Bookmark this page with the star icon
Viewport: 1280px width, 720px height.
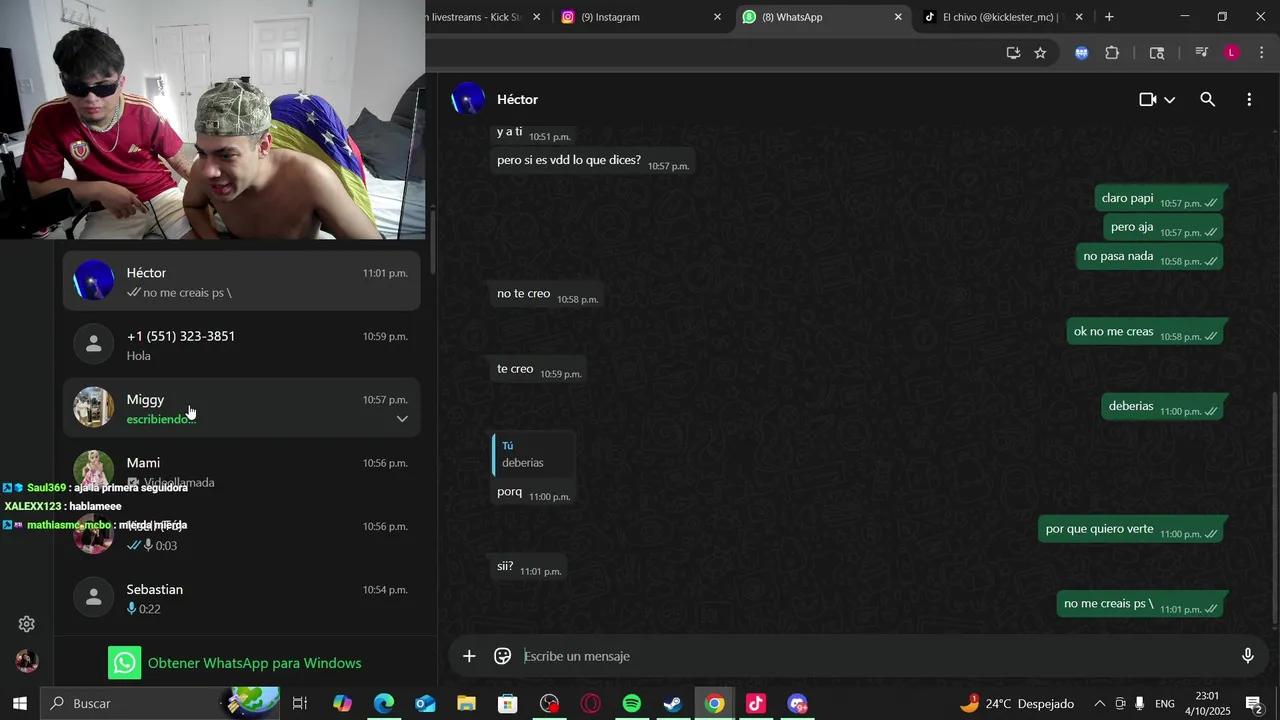click(1040, 53)
